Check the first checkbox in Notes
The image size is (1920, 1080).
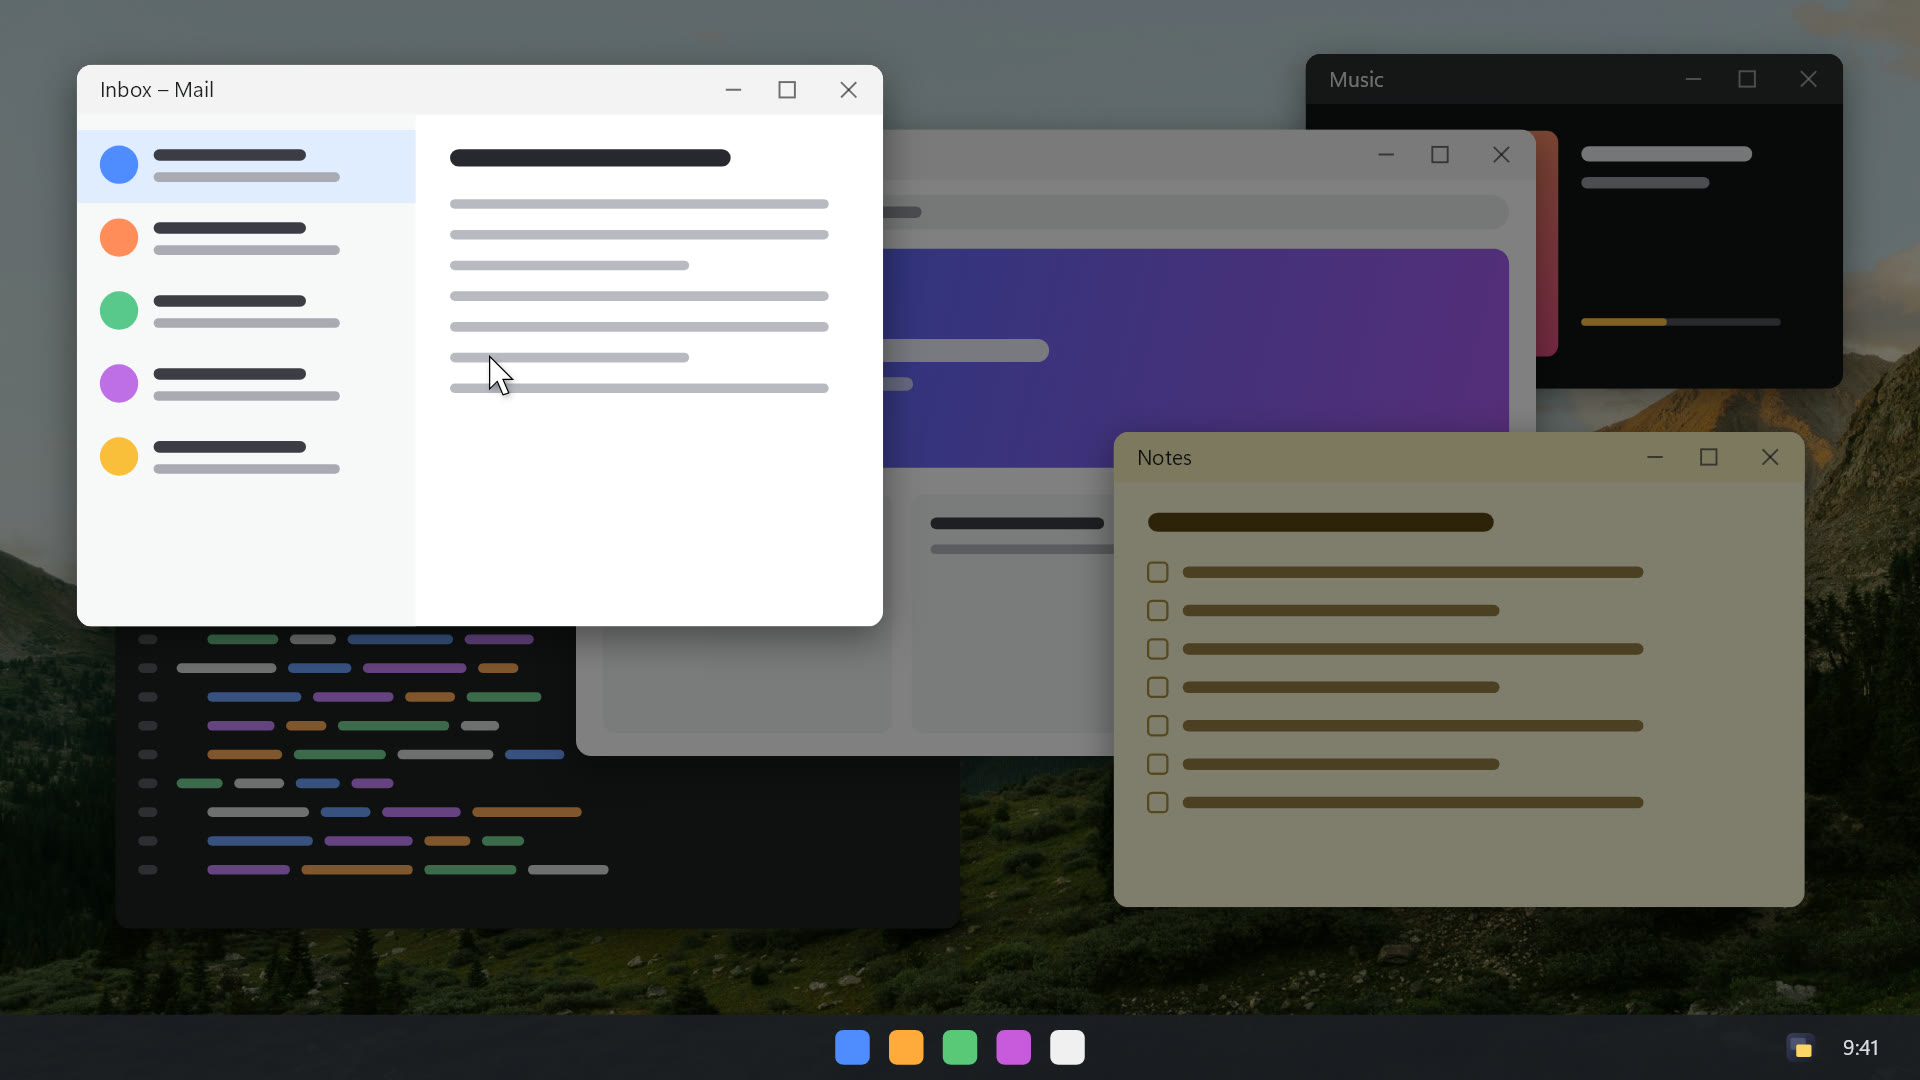pyautogui.click(x=1158, y=572)
